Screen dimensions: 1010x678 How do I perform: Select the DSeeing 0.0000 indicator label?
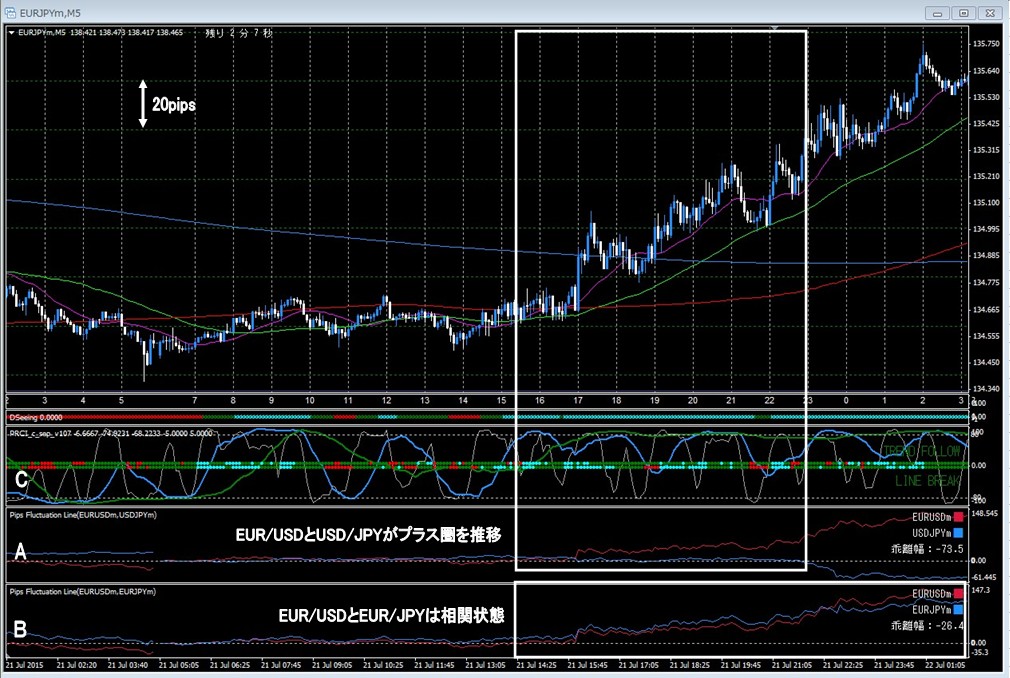[x=36, y=417]
